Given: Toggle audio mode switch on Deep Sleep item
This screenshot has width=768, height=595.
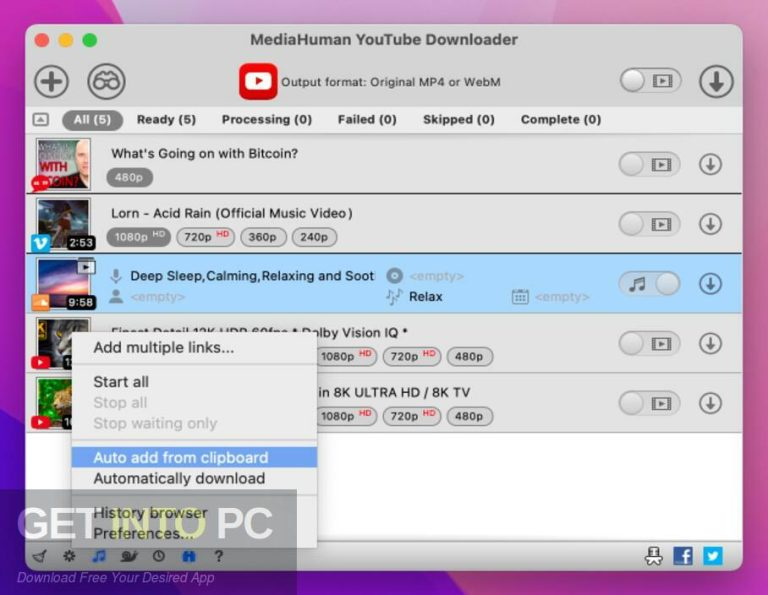Looking at the screenshot, I should pos(649,284).
